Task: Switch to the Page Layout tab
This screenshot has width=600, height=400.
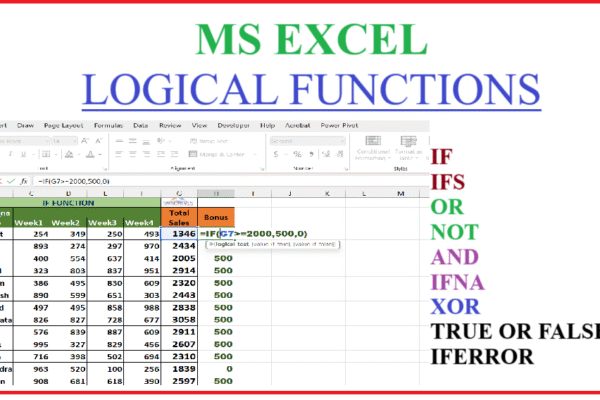Action: (64, 126)
